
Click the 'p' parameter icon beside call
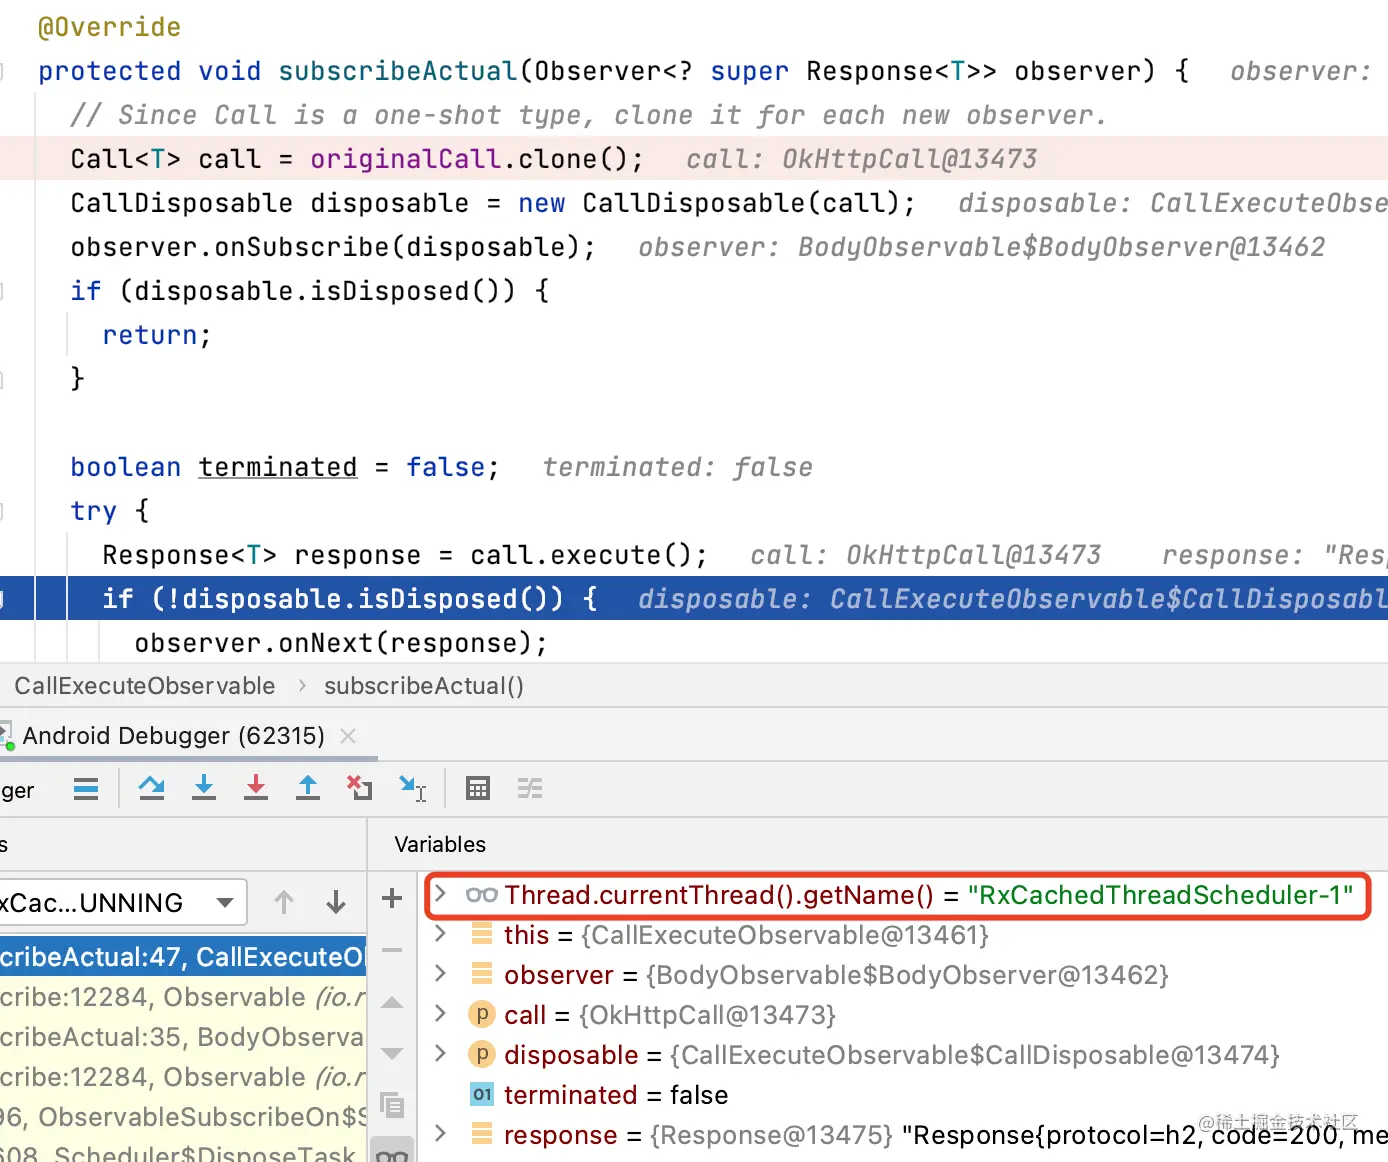pyautogui.click(x=482, y=1015)
